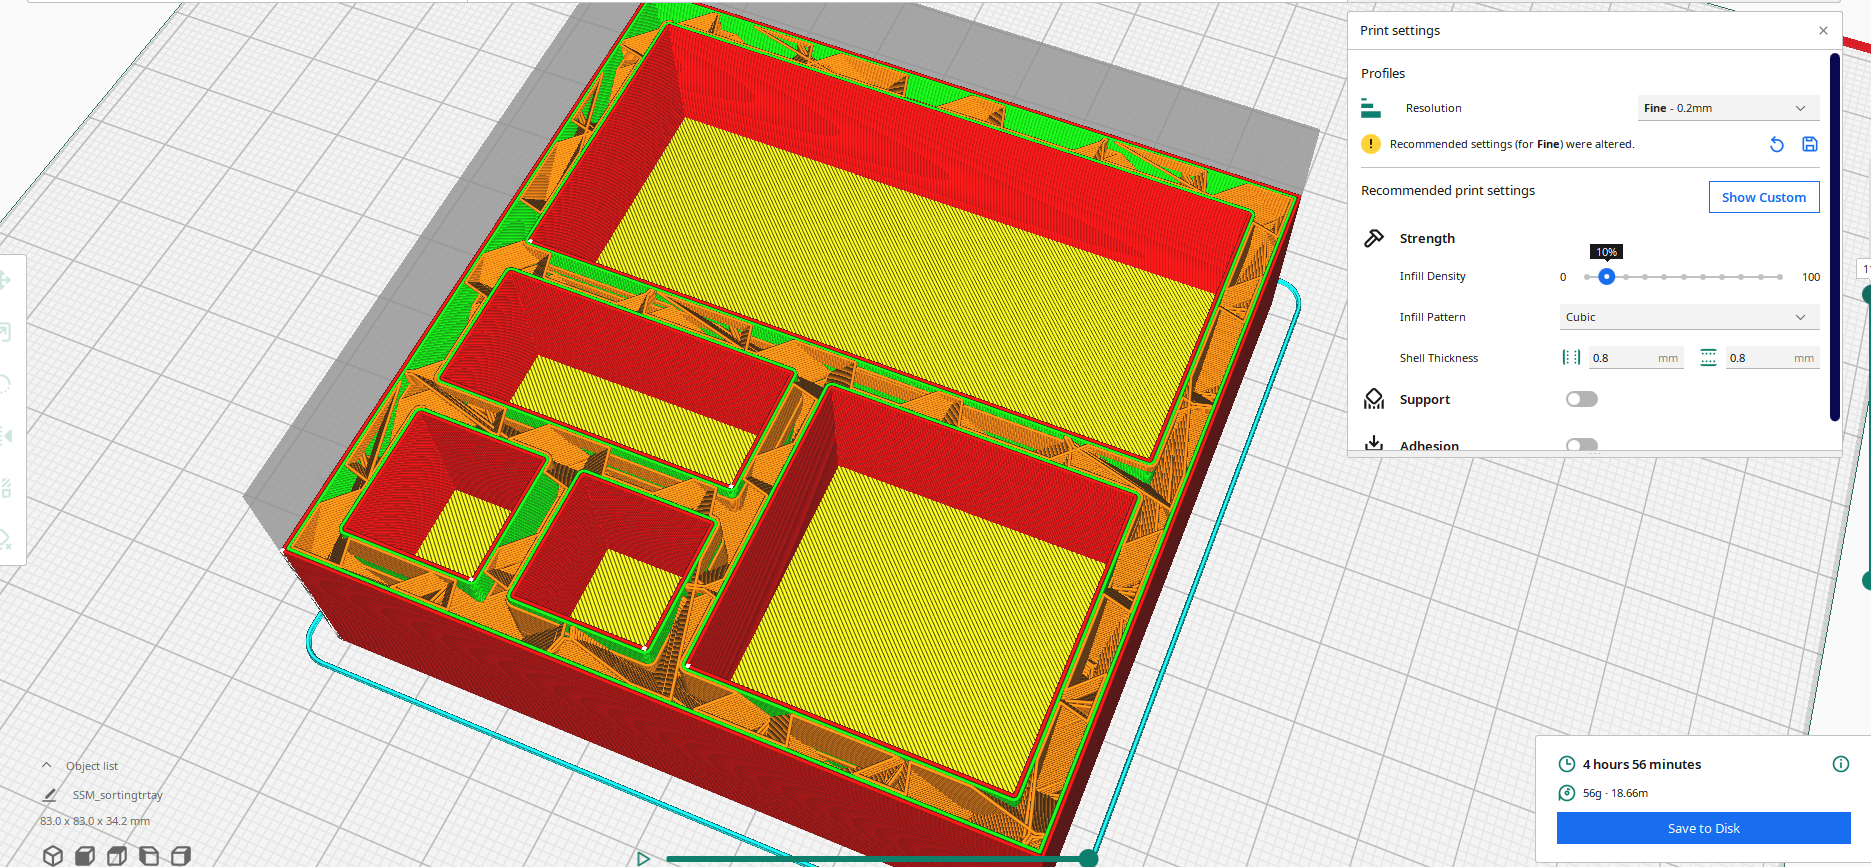Save the altered profile using the floppy icon
The height and width of the screenshot is (867, 1871).
(1809, 144)
